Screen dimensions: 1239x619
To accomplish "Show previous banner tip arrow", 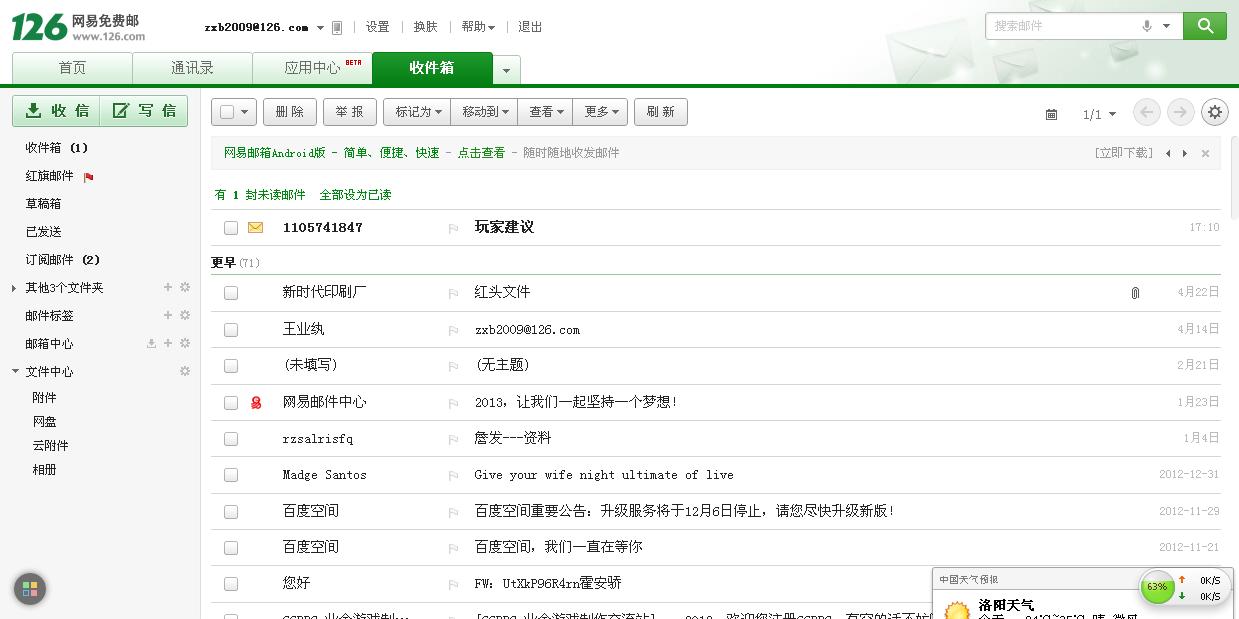I will [x=1168, y=153].
